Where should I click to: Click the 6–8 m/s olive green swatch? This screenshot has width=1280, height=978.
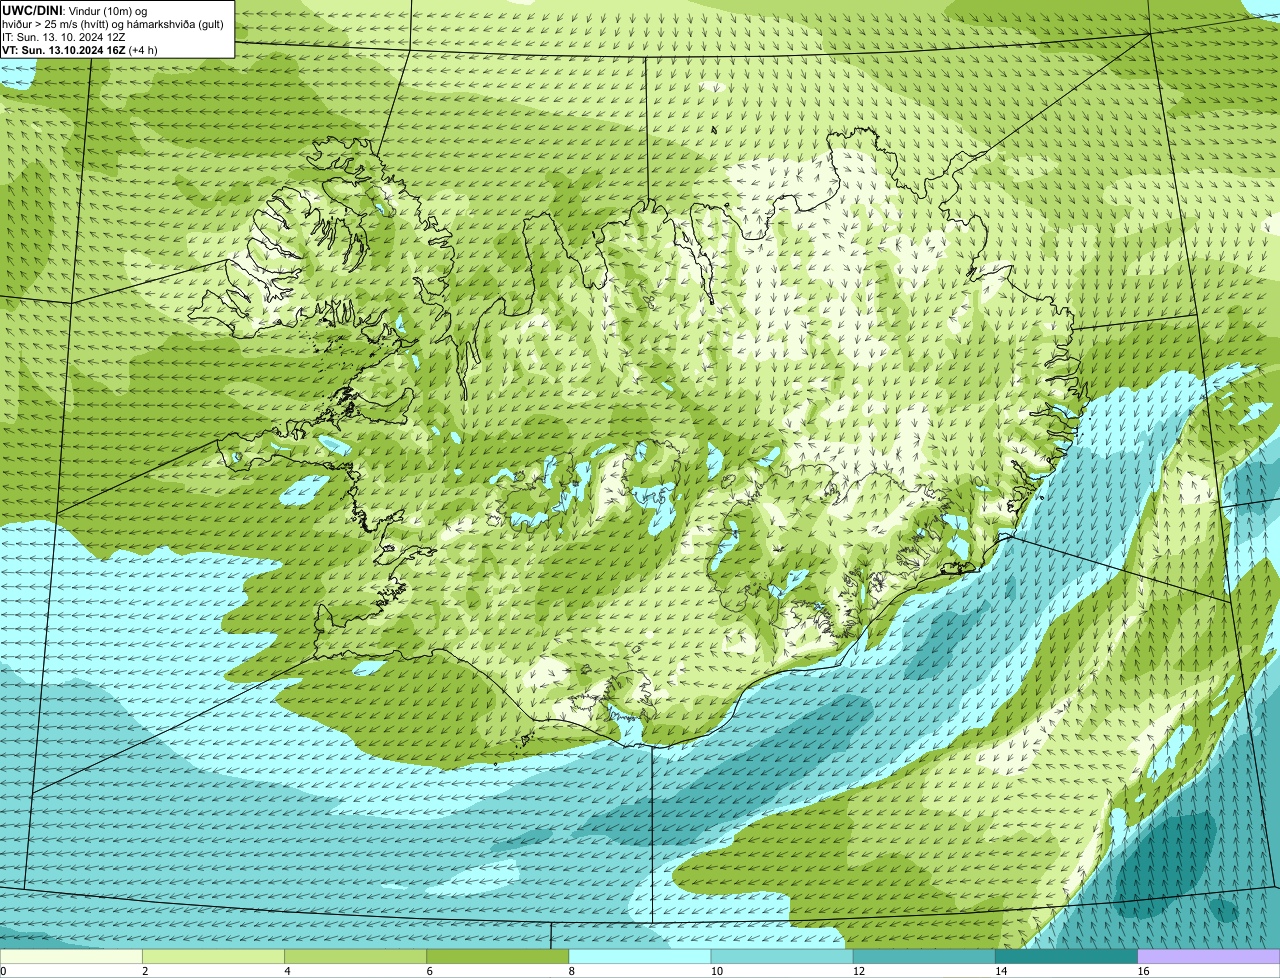(498, 957)
